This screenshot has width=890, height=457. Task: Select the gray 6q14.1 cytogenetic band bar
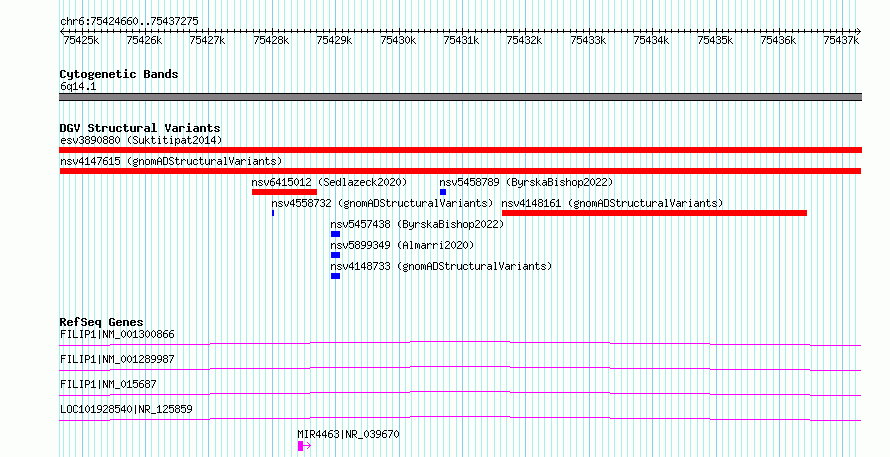460,97
